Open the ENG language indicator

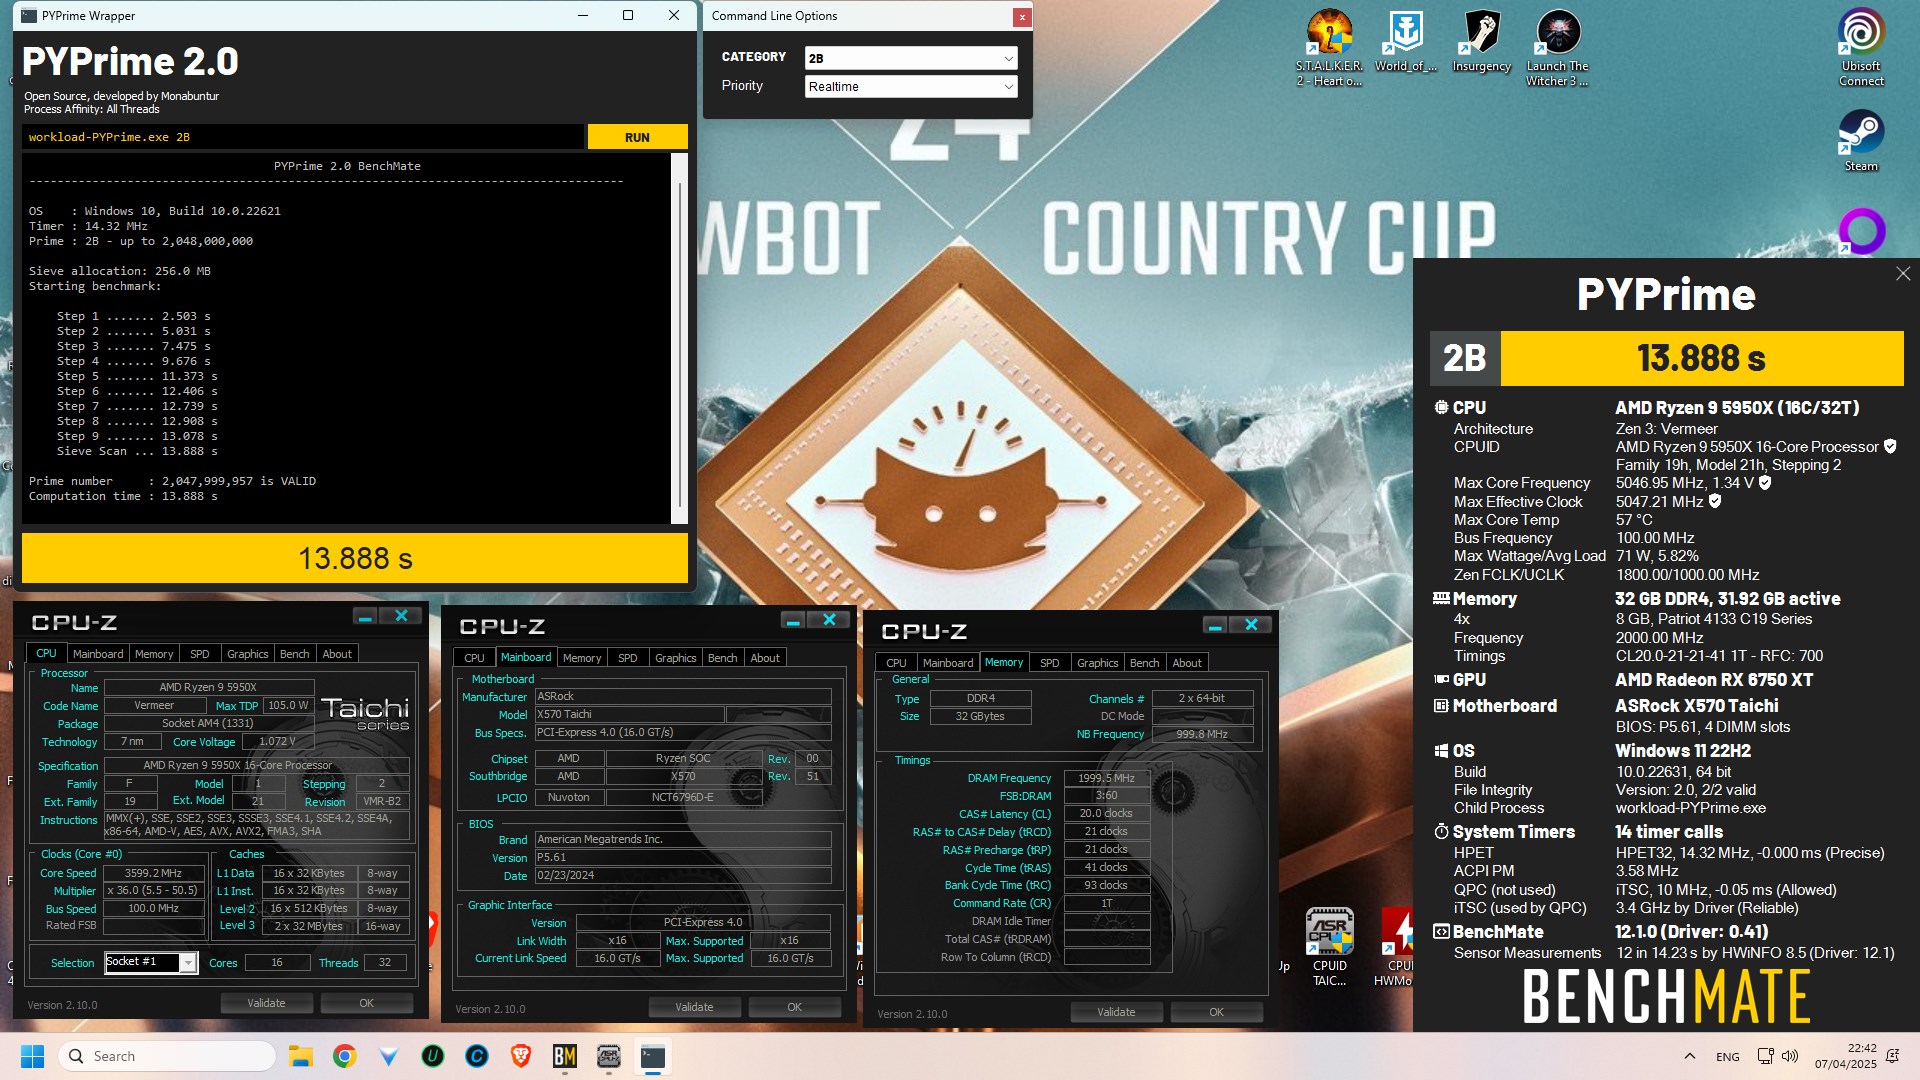tap(1728, 1056)
